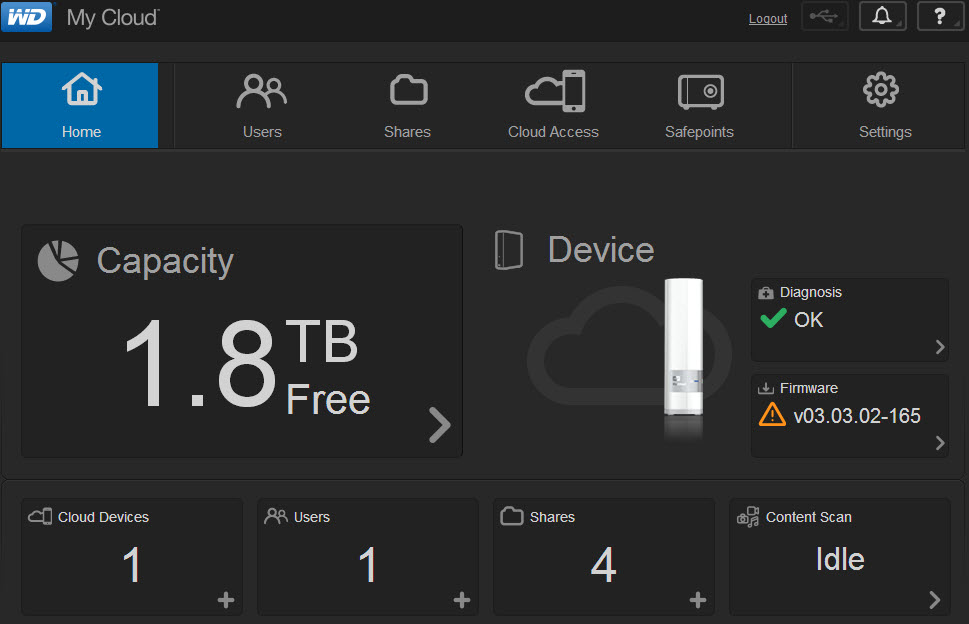Click the Users panel people icon
Image resolution: width=969 pixels, height=624 pixels.
tap(276, 516)
